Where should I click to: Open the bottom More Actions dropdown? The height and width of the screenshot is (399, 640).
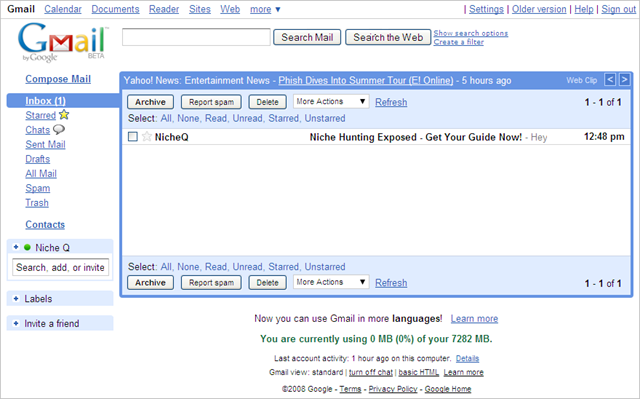(331, 282)
